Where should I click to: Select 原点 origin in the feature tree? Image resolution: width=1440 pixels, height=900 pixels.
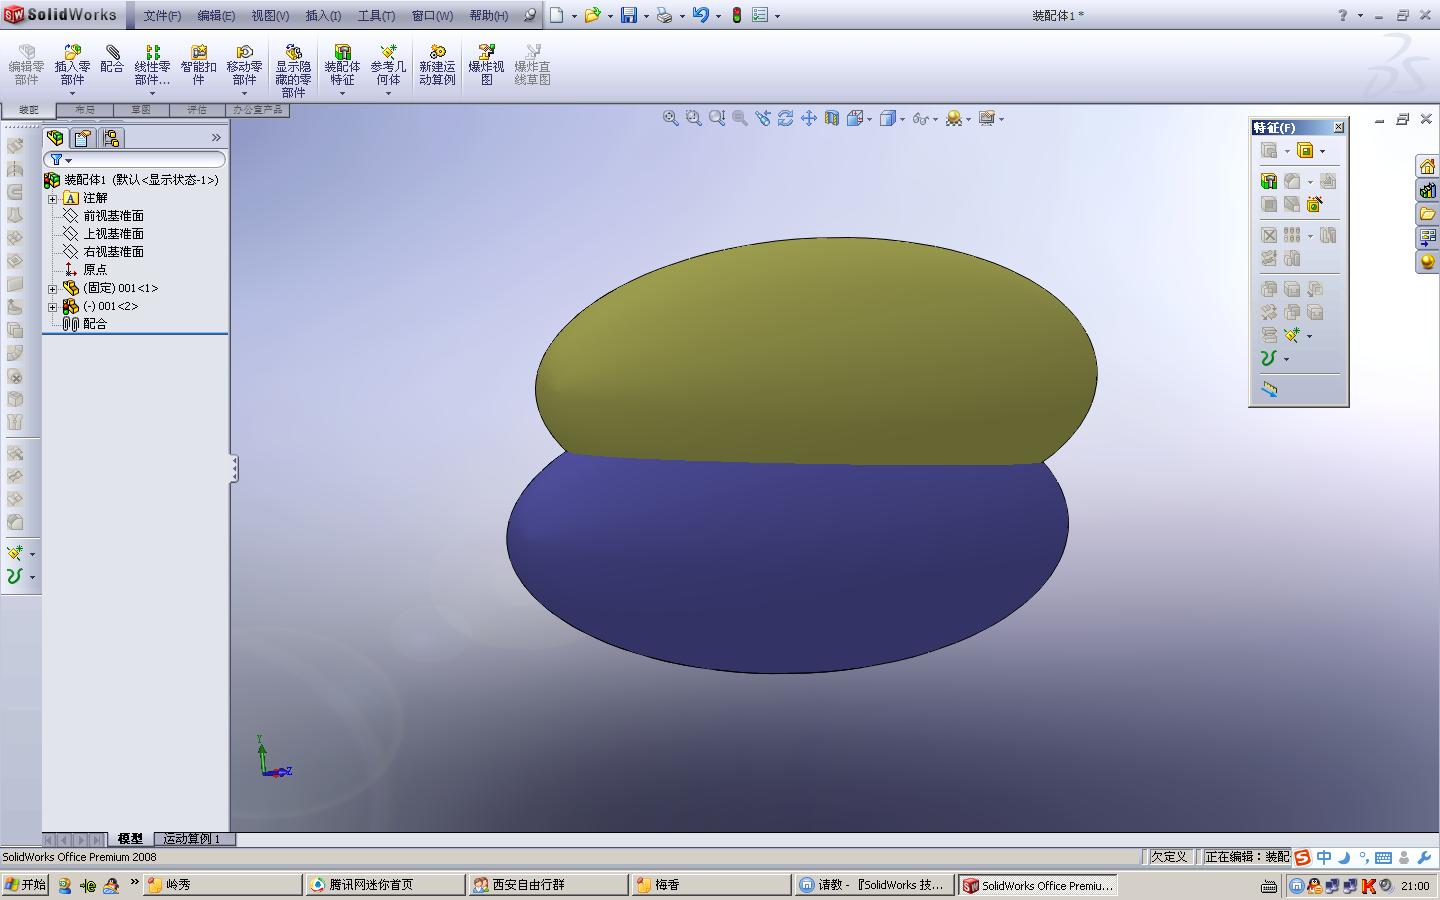[x=86, y=270]
